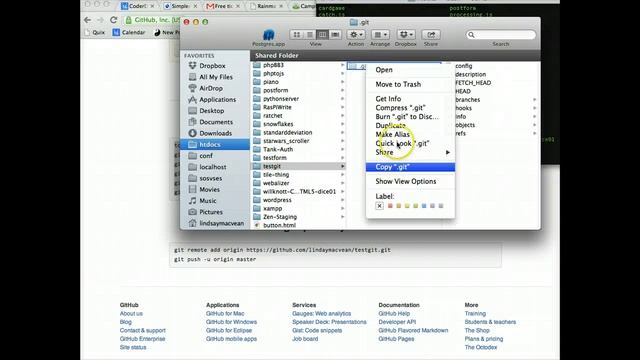Switch Finder to cover flow view

click(335, 35)
